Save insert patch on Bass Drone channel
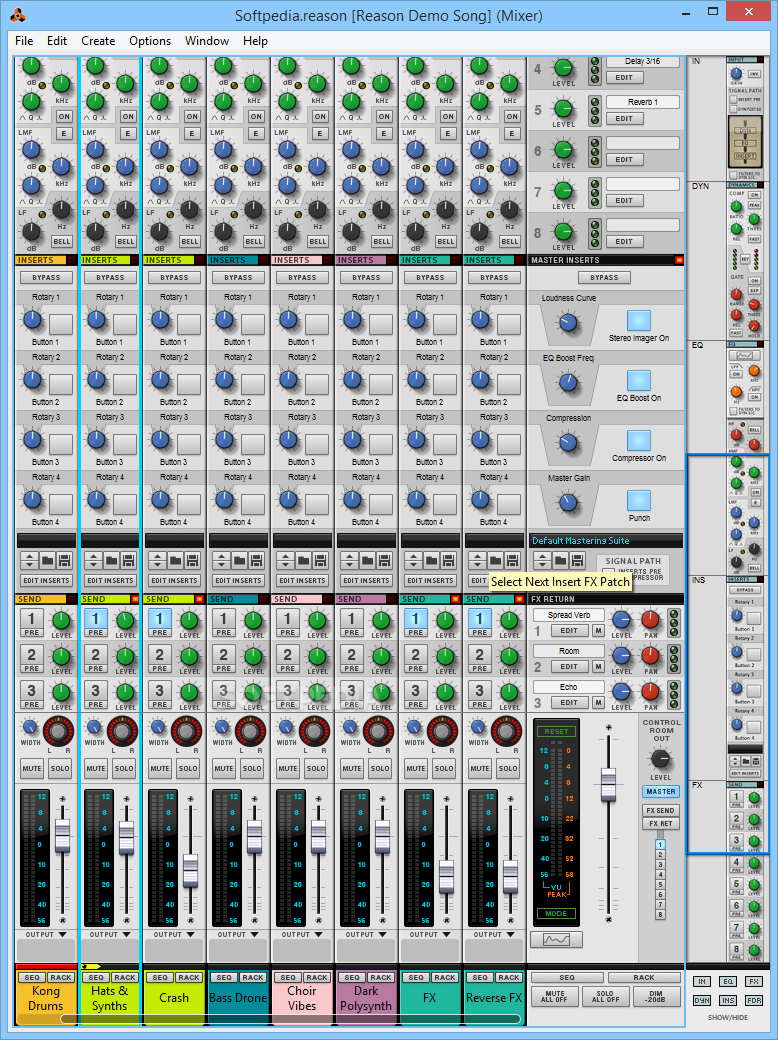The width and height of the screenshot is (778, 1040). tap(257, 560)
